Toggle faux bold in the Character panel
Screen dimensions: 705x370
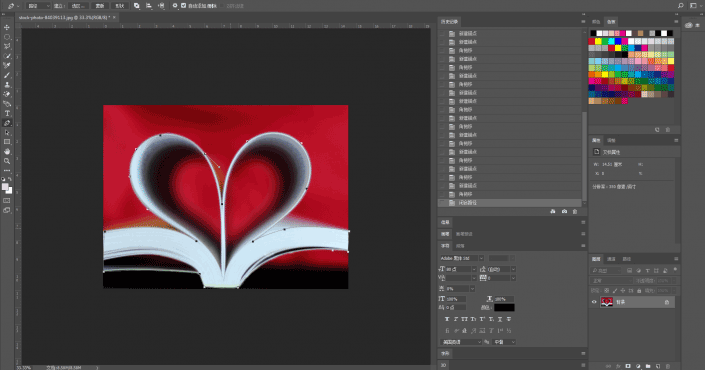click(x=446, y=319)
